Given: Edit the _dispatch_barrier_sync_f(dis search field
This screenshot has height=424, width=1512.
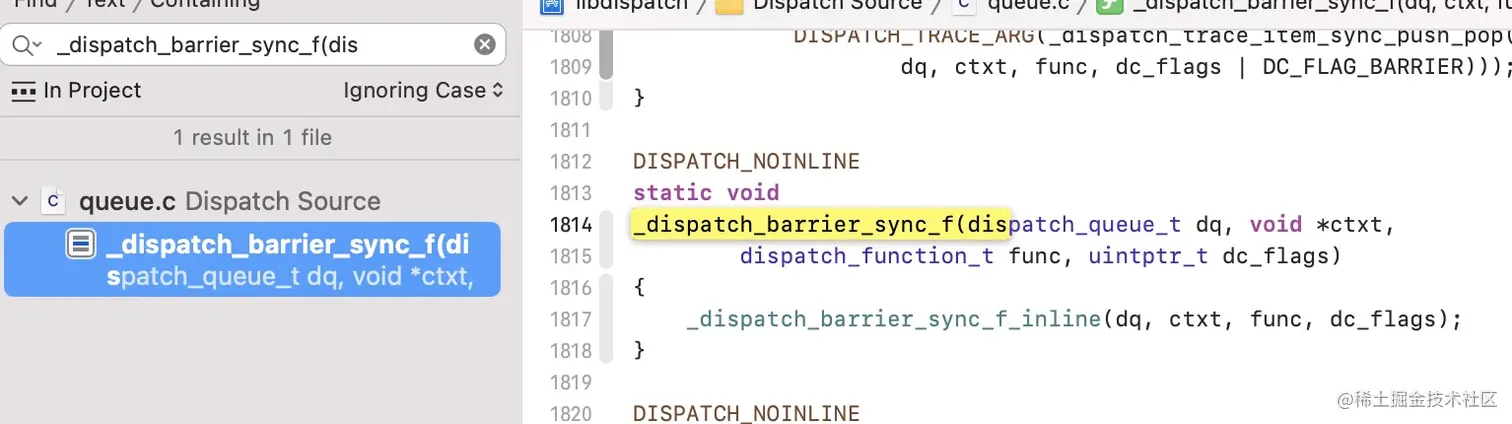Looking at the screenshot, I should pos(254,45).
